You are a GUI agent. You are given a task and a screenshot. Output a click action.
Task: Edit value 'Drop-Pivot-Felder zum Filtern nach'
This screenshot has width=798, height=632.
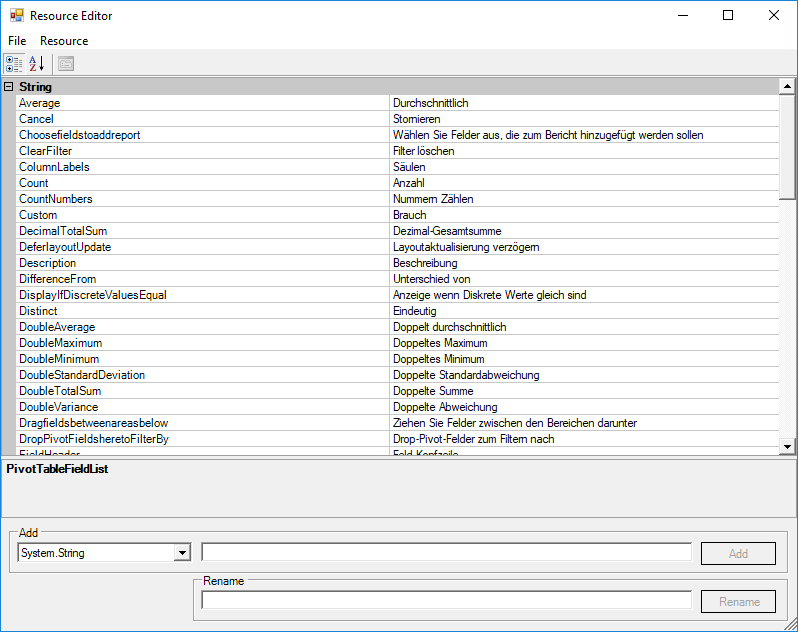(x=584, y=439)
